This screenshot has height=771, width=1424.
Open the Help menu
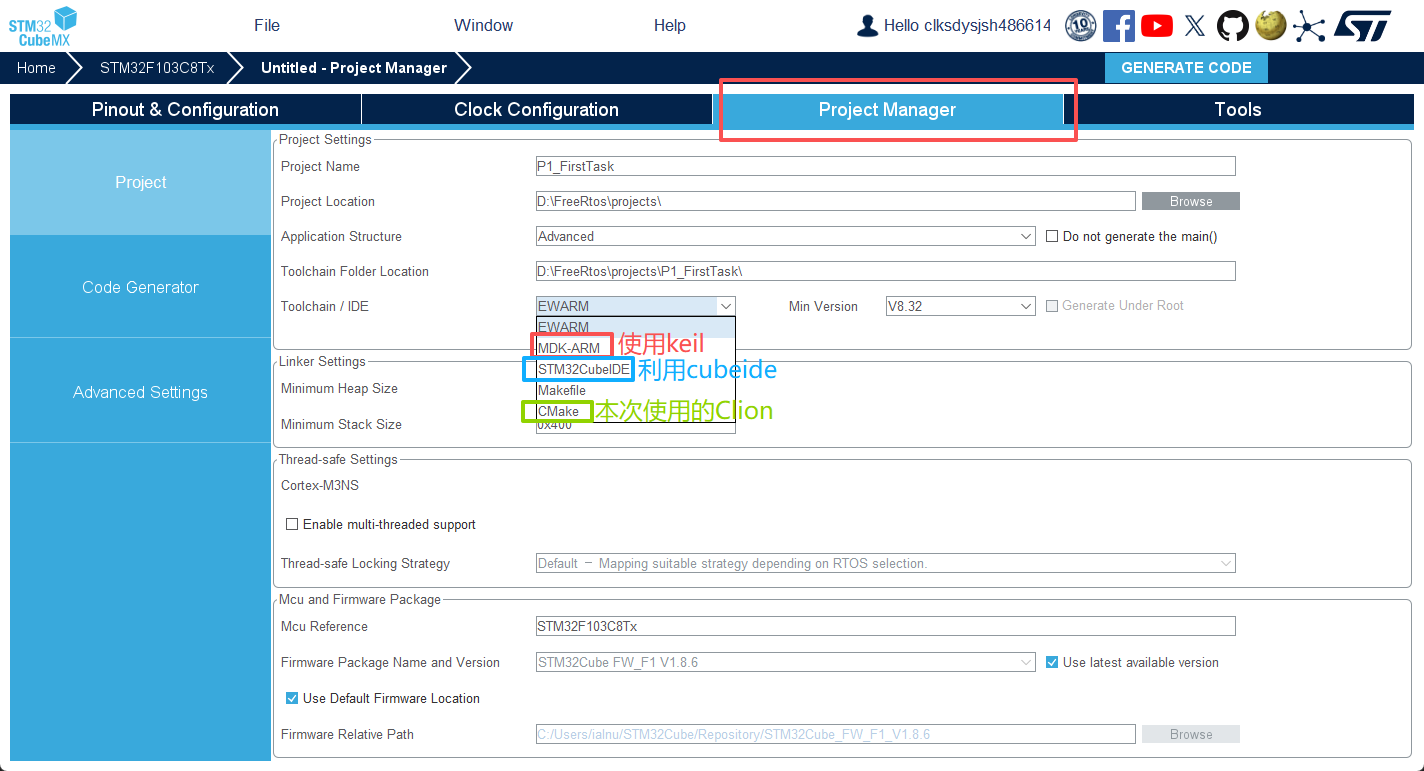point(670,26)
